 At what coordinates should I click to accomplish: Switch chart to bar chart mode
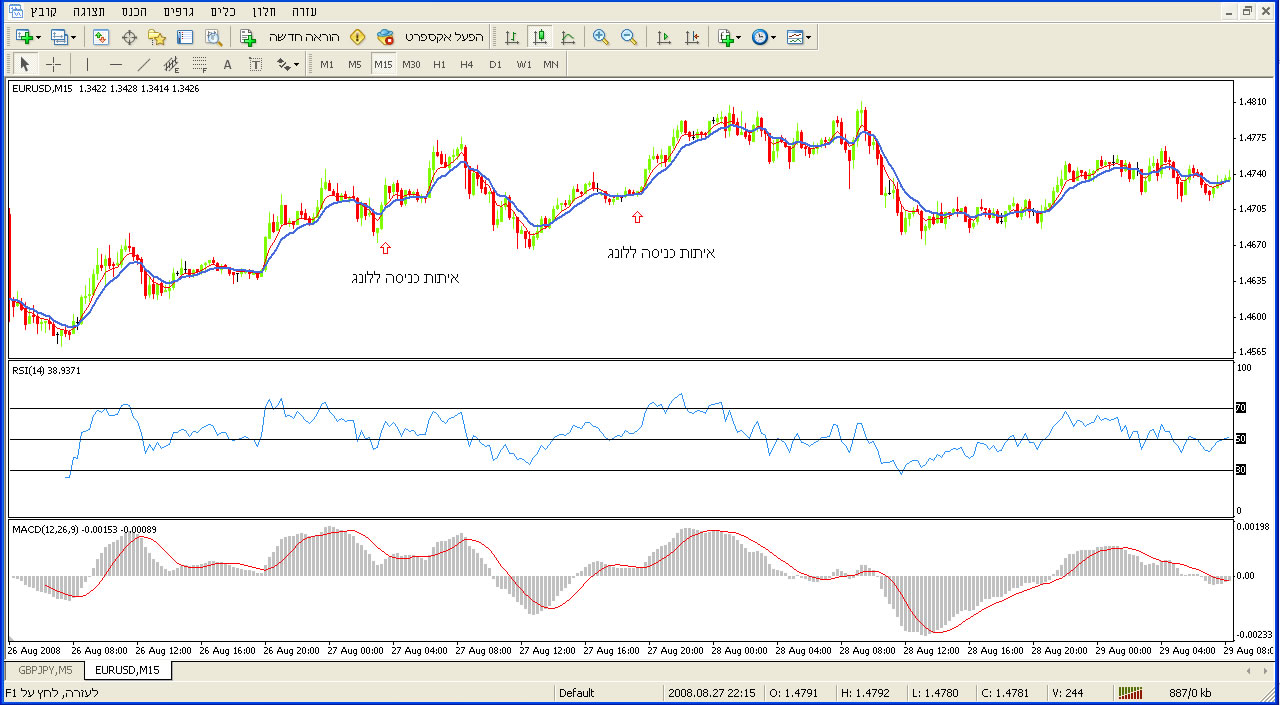[x=512, y=37]
